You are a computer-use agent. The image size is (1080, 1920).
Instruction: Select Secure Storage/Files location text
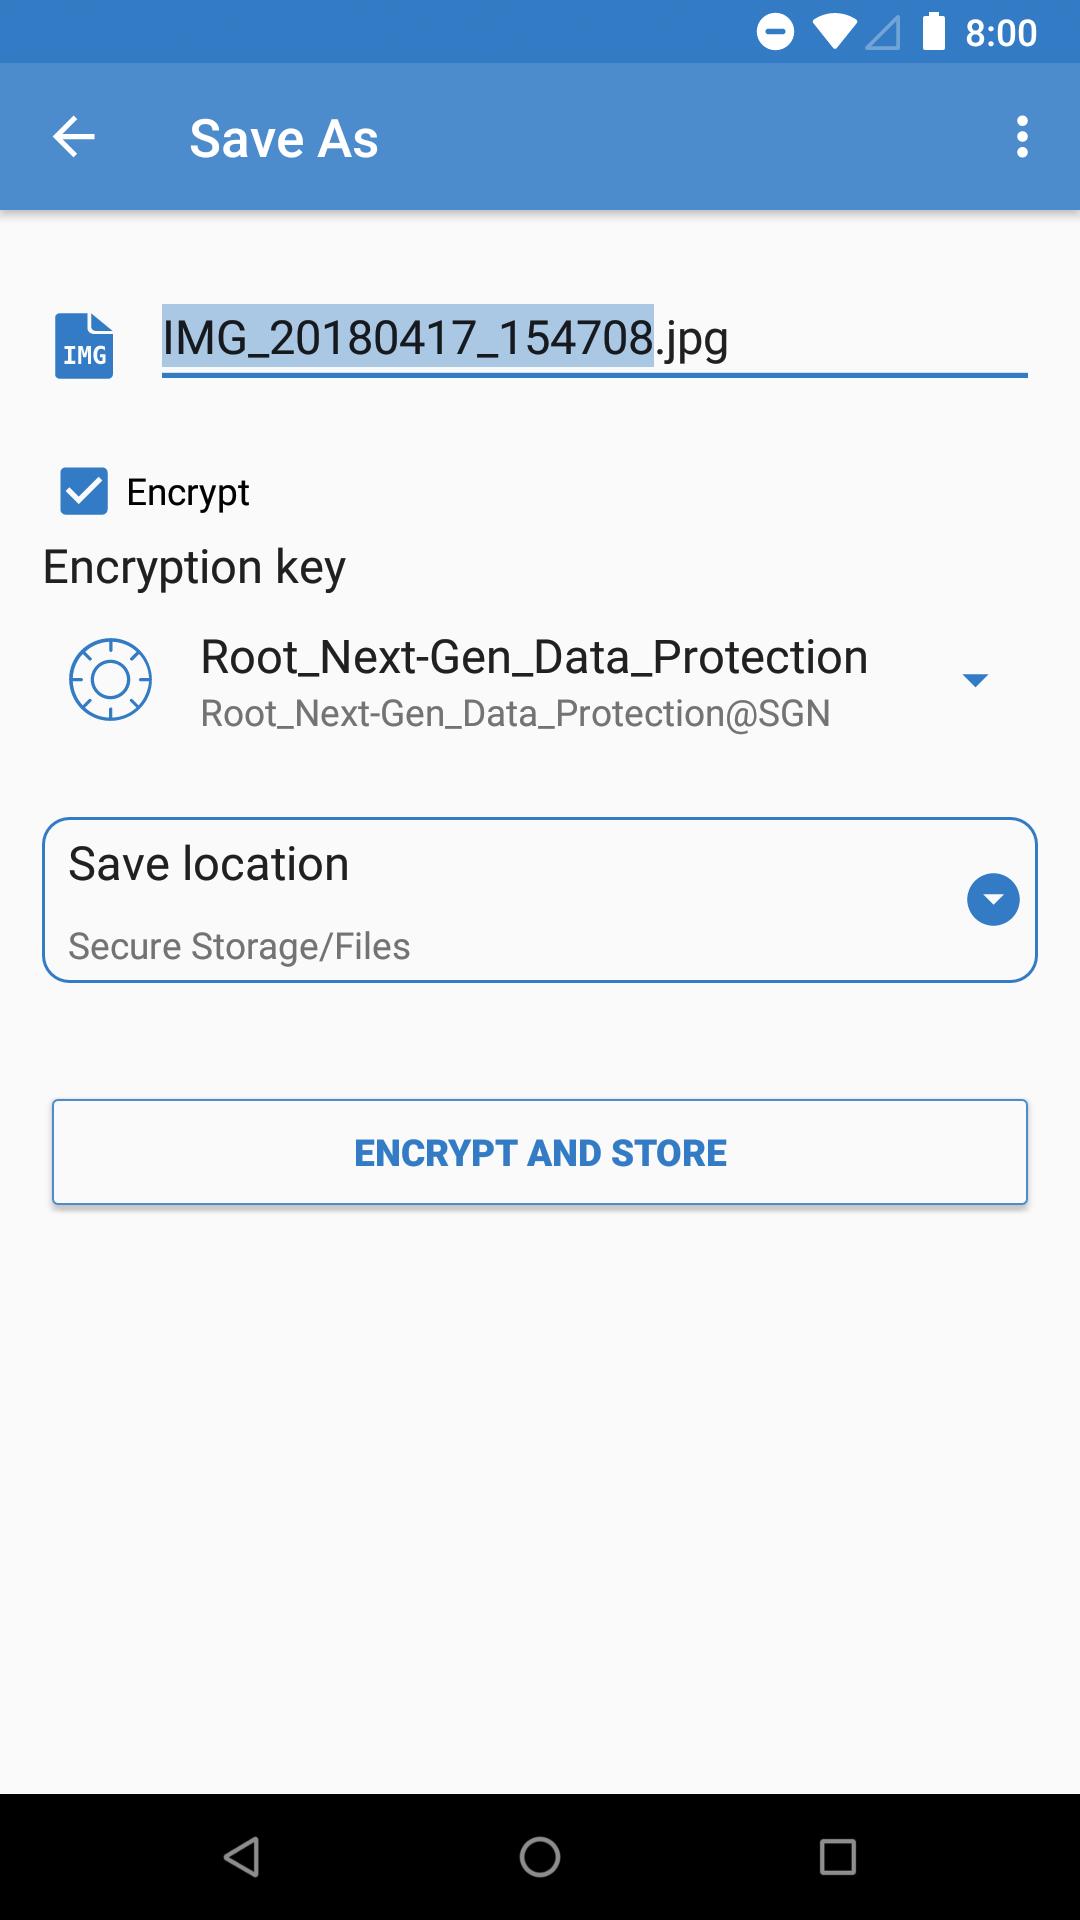238,945
